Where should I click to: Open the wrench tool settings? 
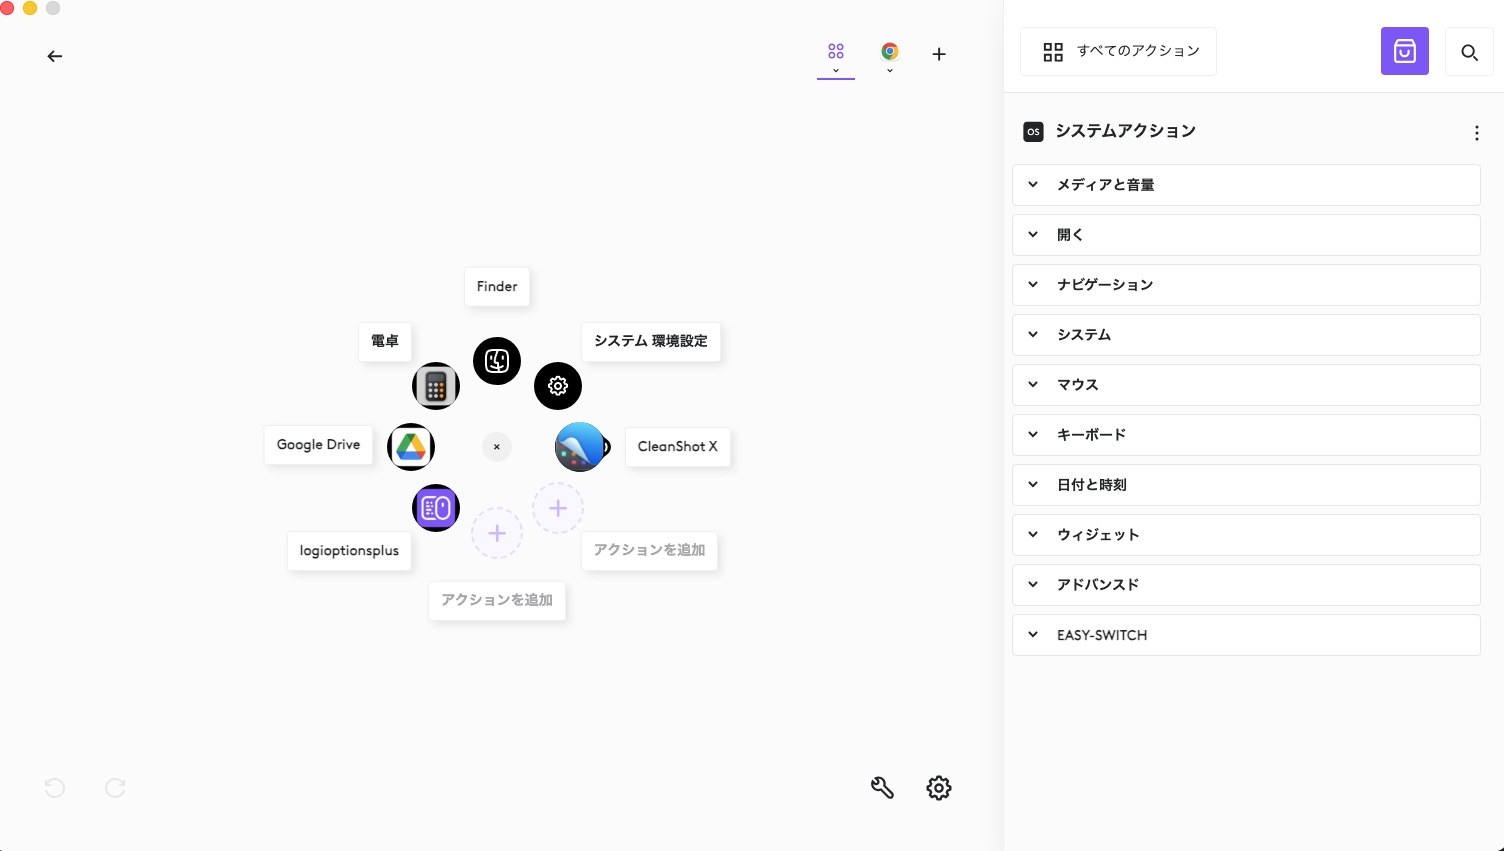click(882, 788)
